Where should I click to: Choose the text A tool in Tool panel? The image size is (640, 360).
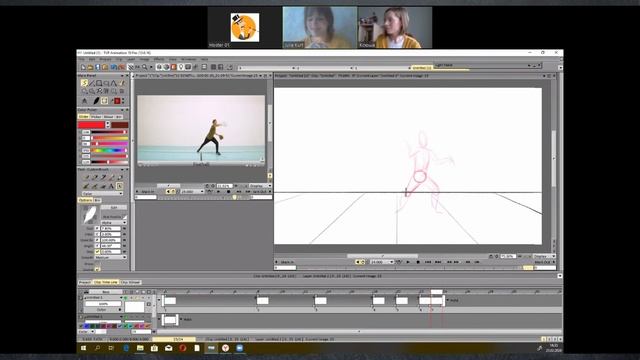click(111, 186)
